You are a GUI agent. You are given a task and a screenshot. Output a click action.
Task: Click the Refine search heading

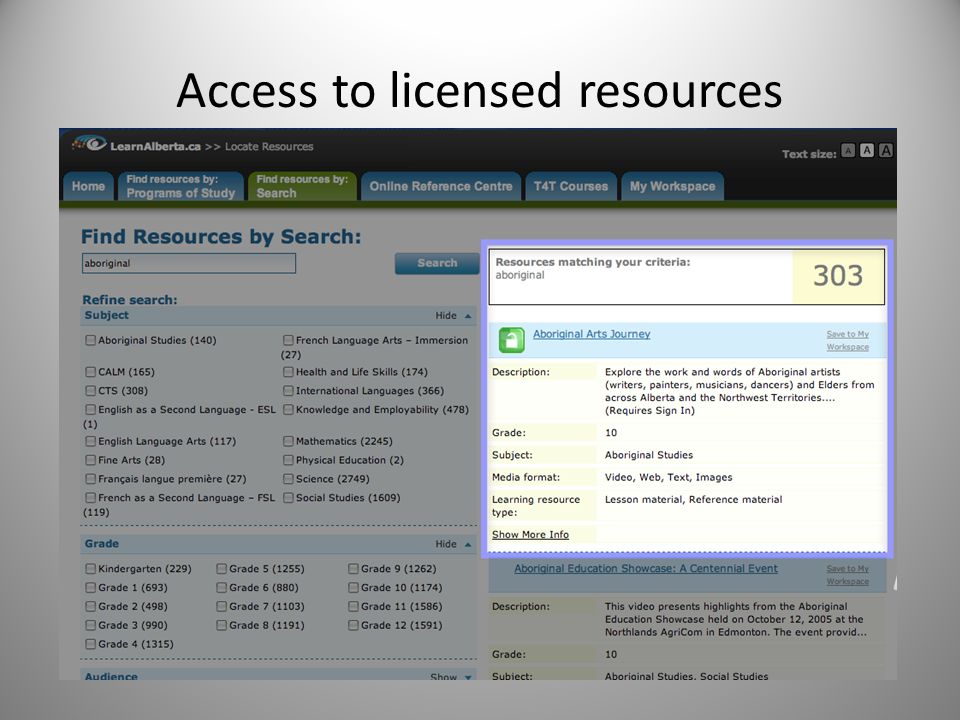(x=130, y=300)
